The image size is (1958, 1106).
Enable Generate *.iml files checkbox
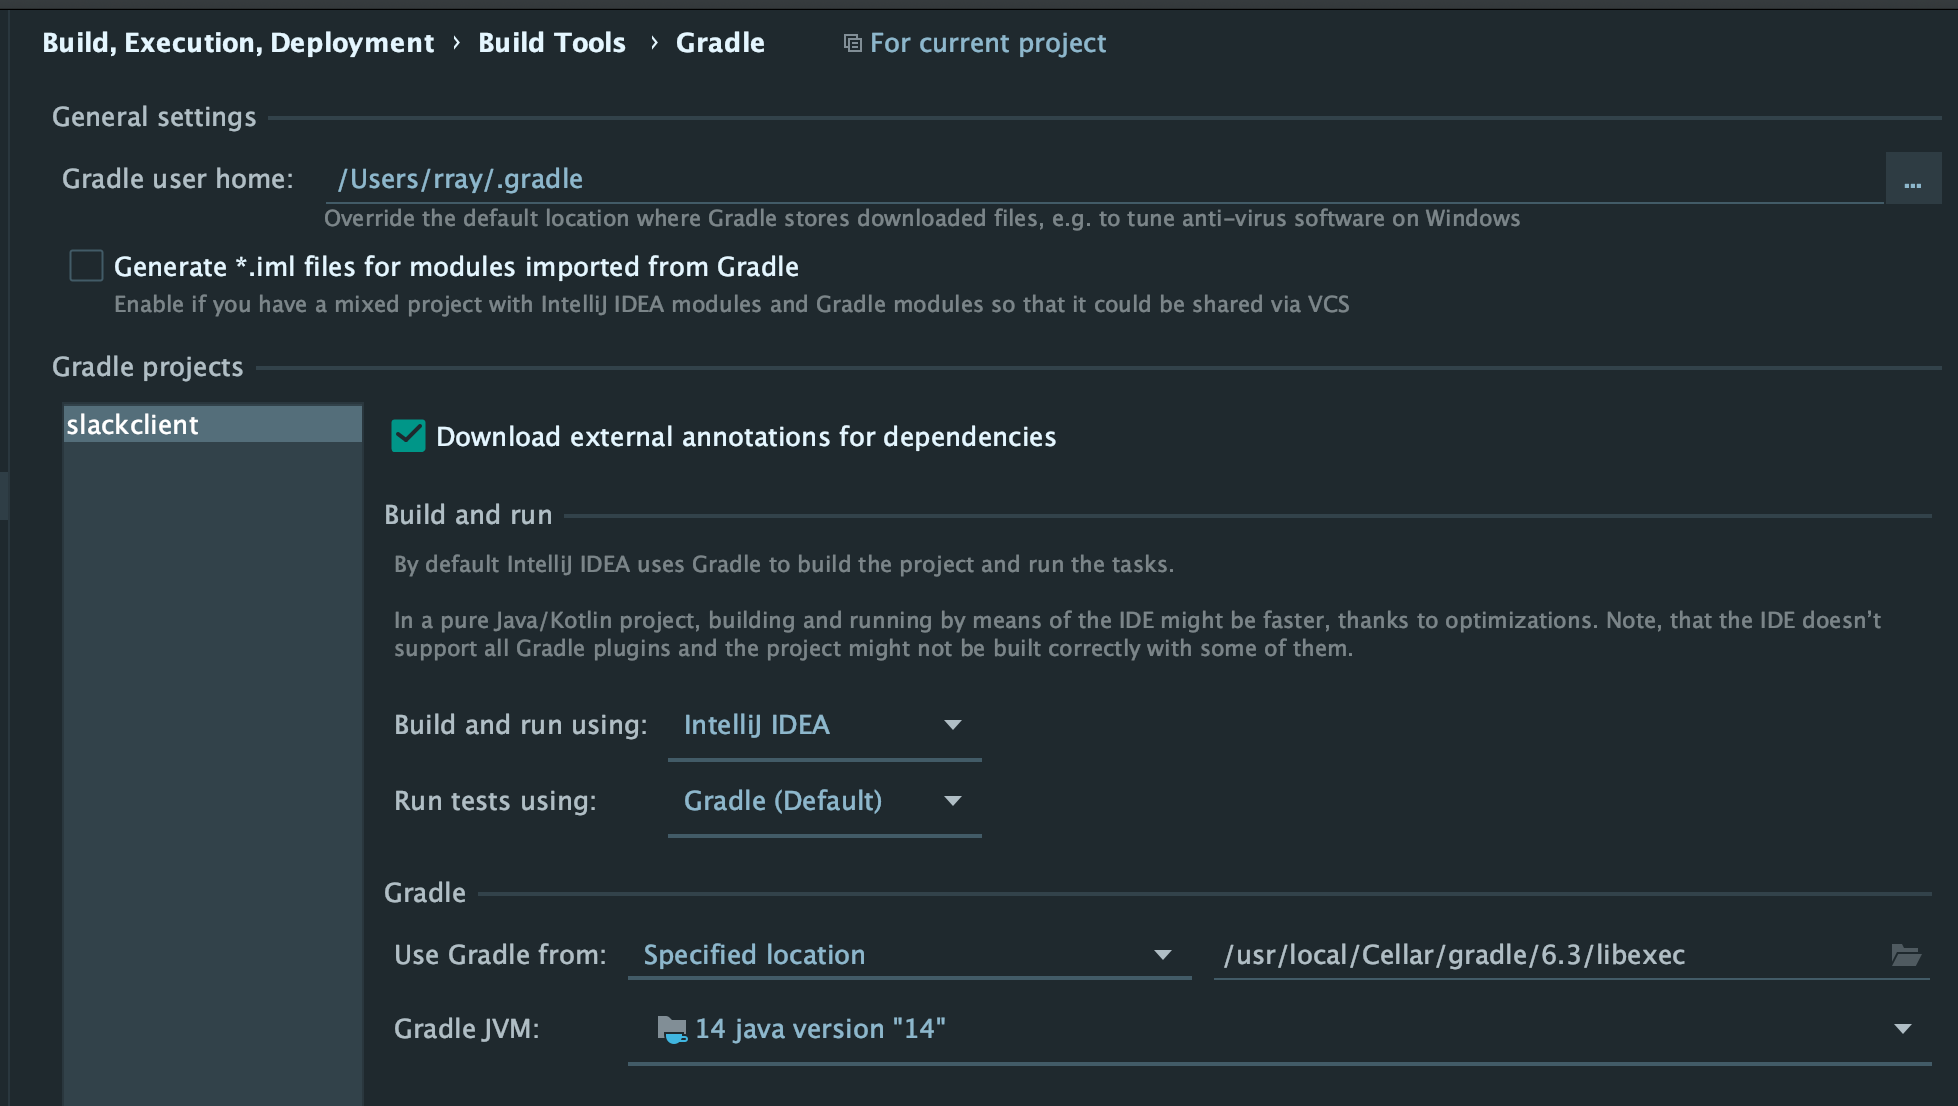coord(86,266)
